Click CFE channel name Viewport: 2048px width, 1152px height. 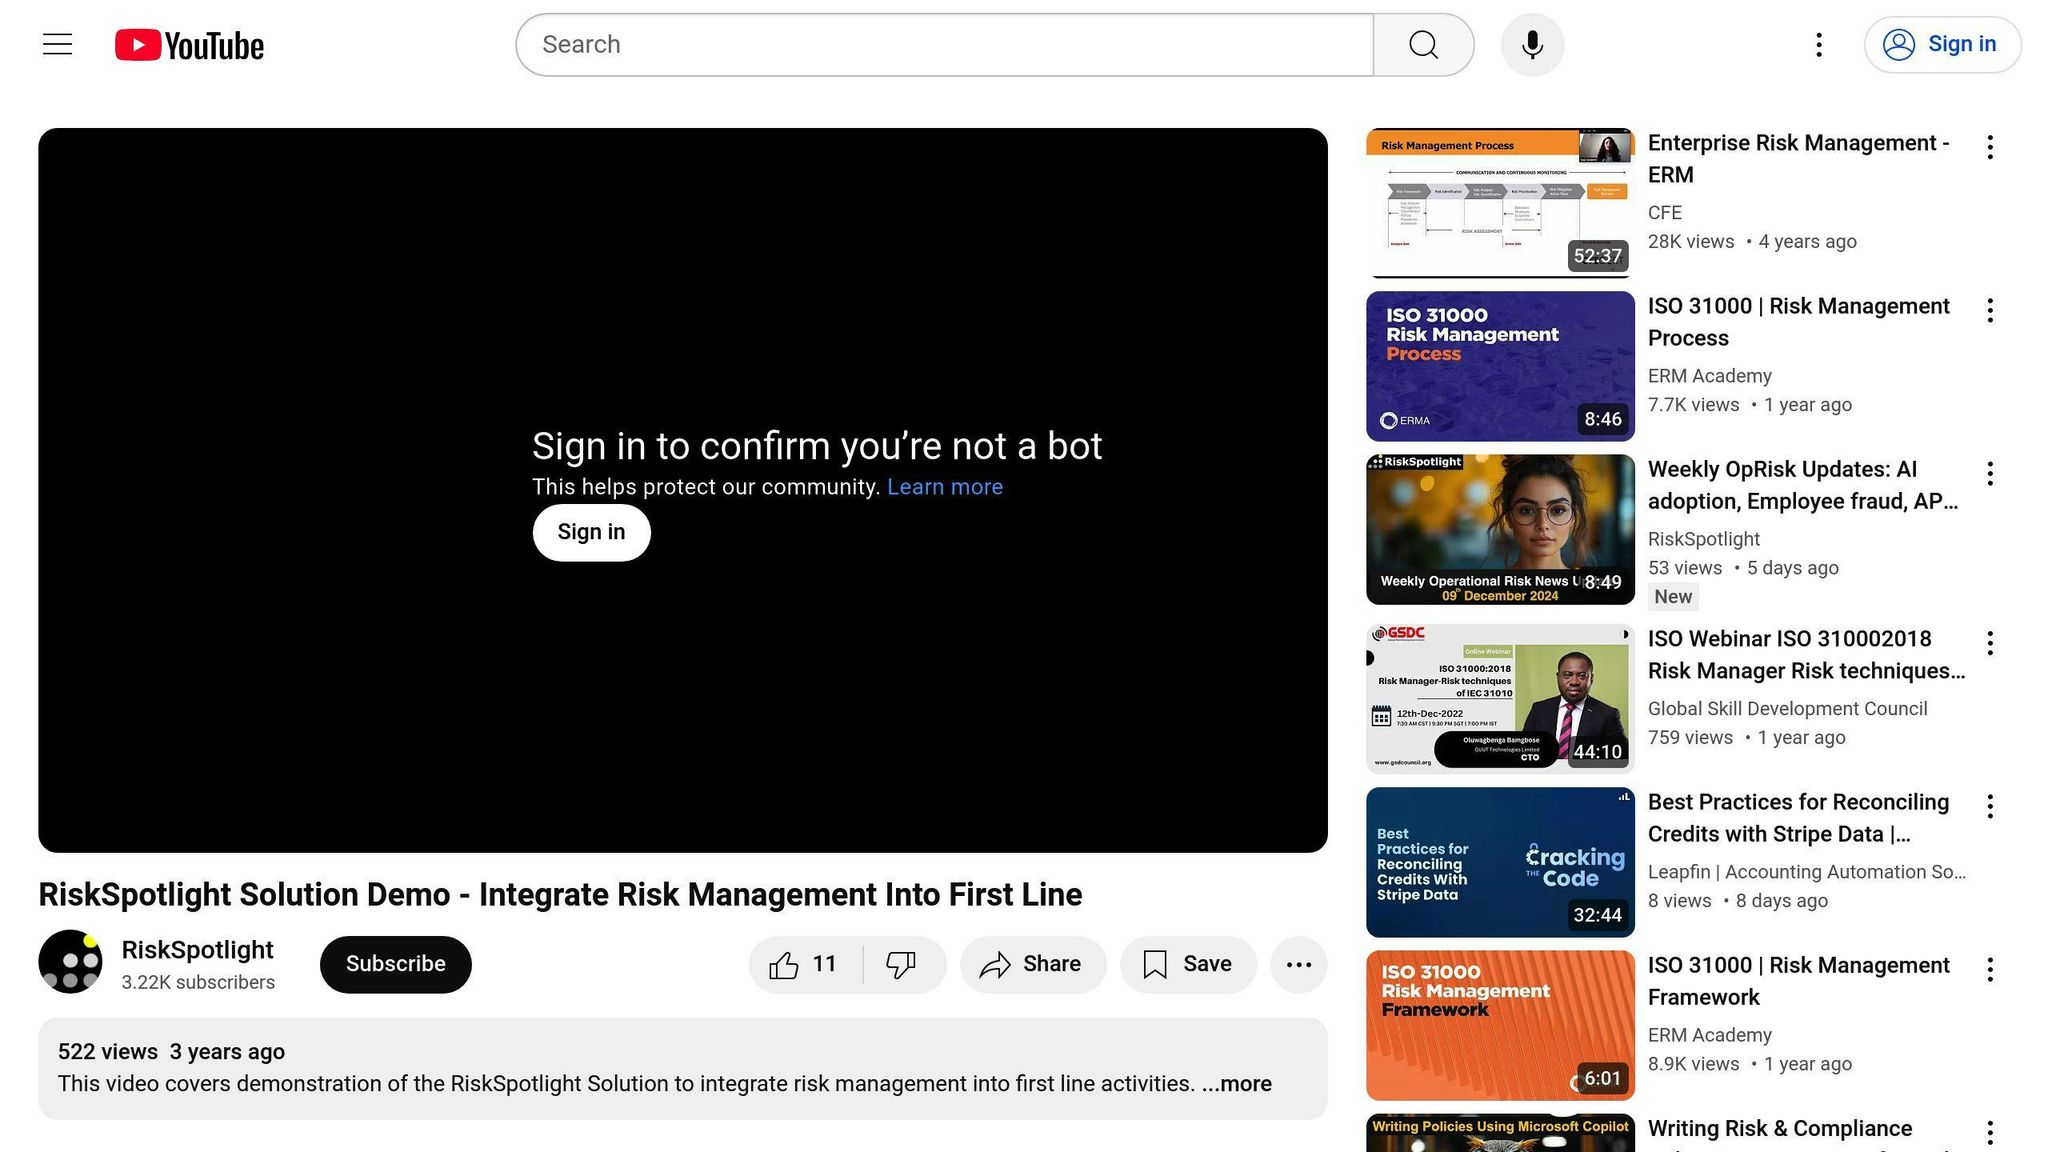[1665, 213]
